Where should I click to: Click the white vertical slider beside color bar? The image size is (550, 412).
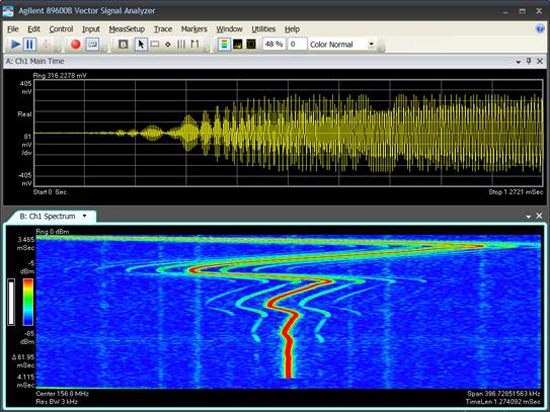pos(11,302)
